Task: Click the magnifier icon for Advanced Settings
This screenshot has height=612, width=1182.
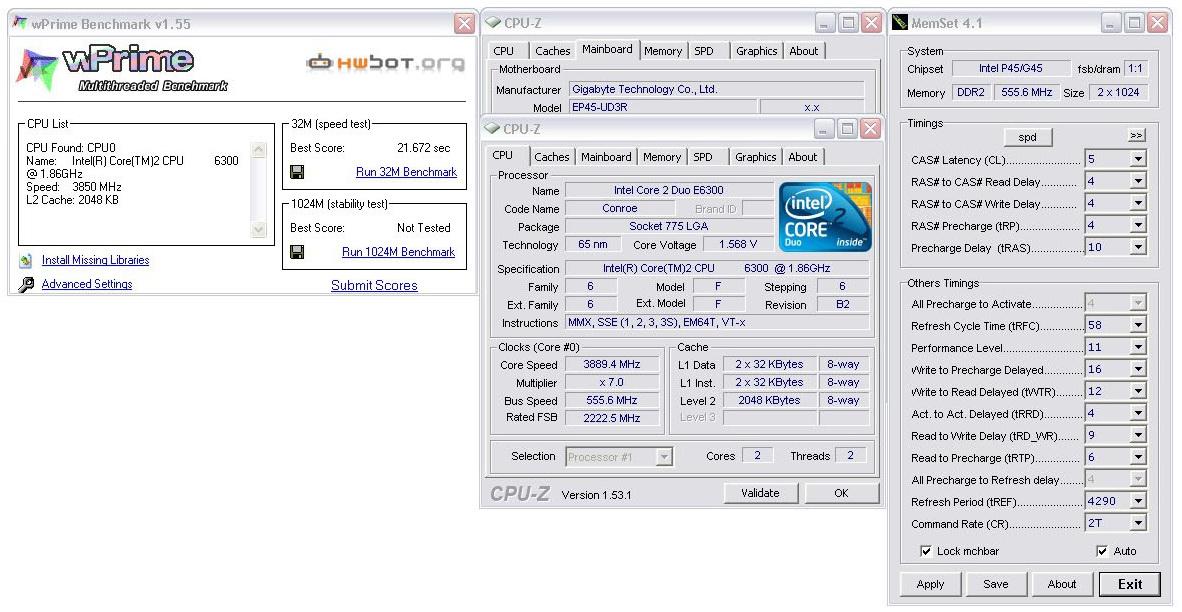Action: coord(26,284)
